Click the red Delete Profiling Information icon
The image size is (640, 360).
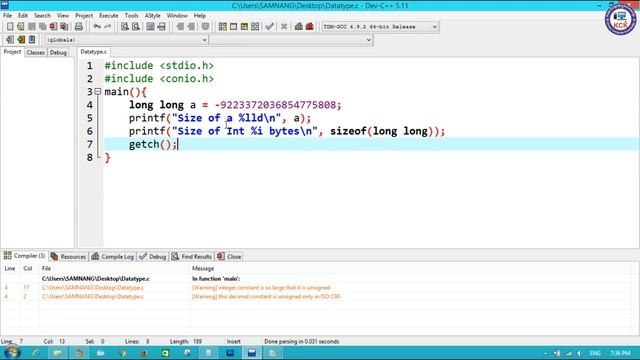coord(310,27)
